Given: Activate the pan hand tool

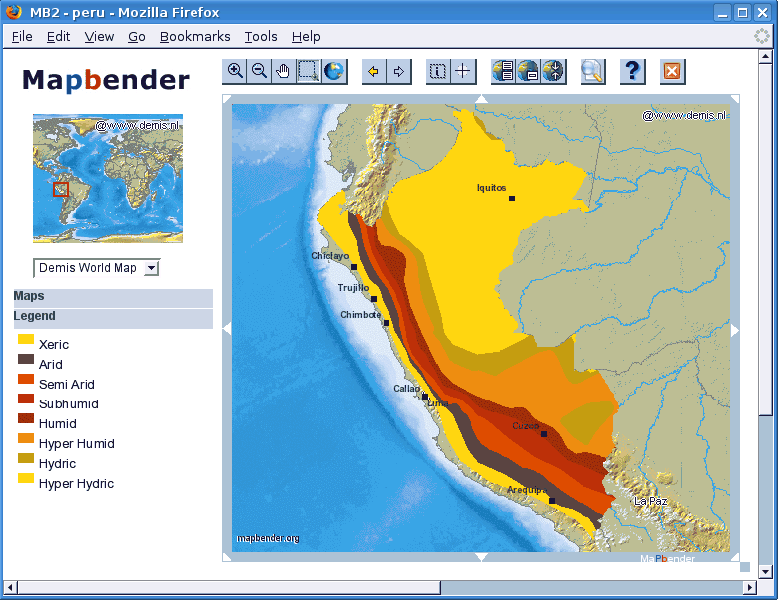Looking at the screenshot, I should tap(284, 71).
